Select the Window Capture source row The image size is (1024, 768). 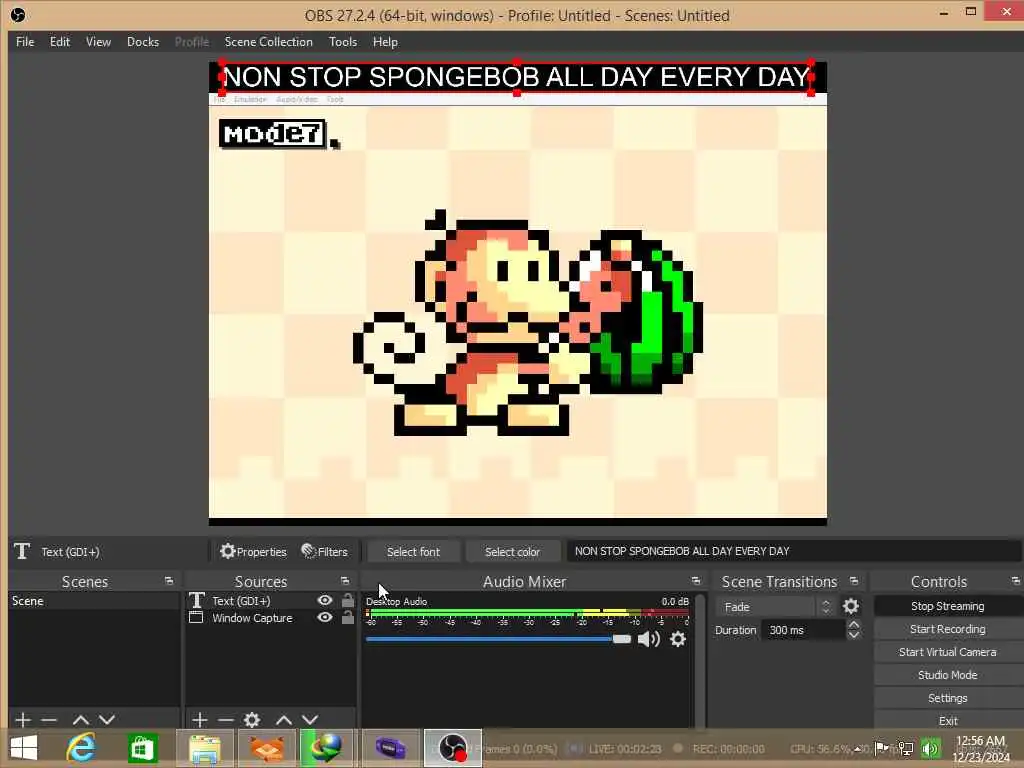(270, 618)
